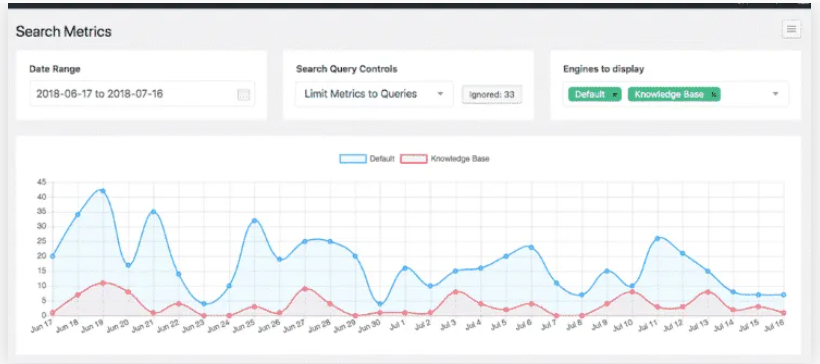Click the blue Default legend color box

tap(353, 158)
